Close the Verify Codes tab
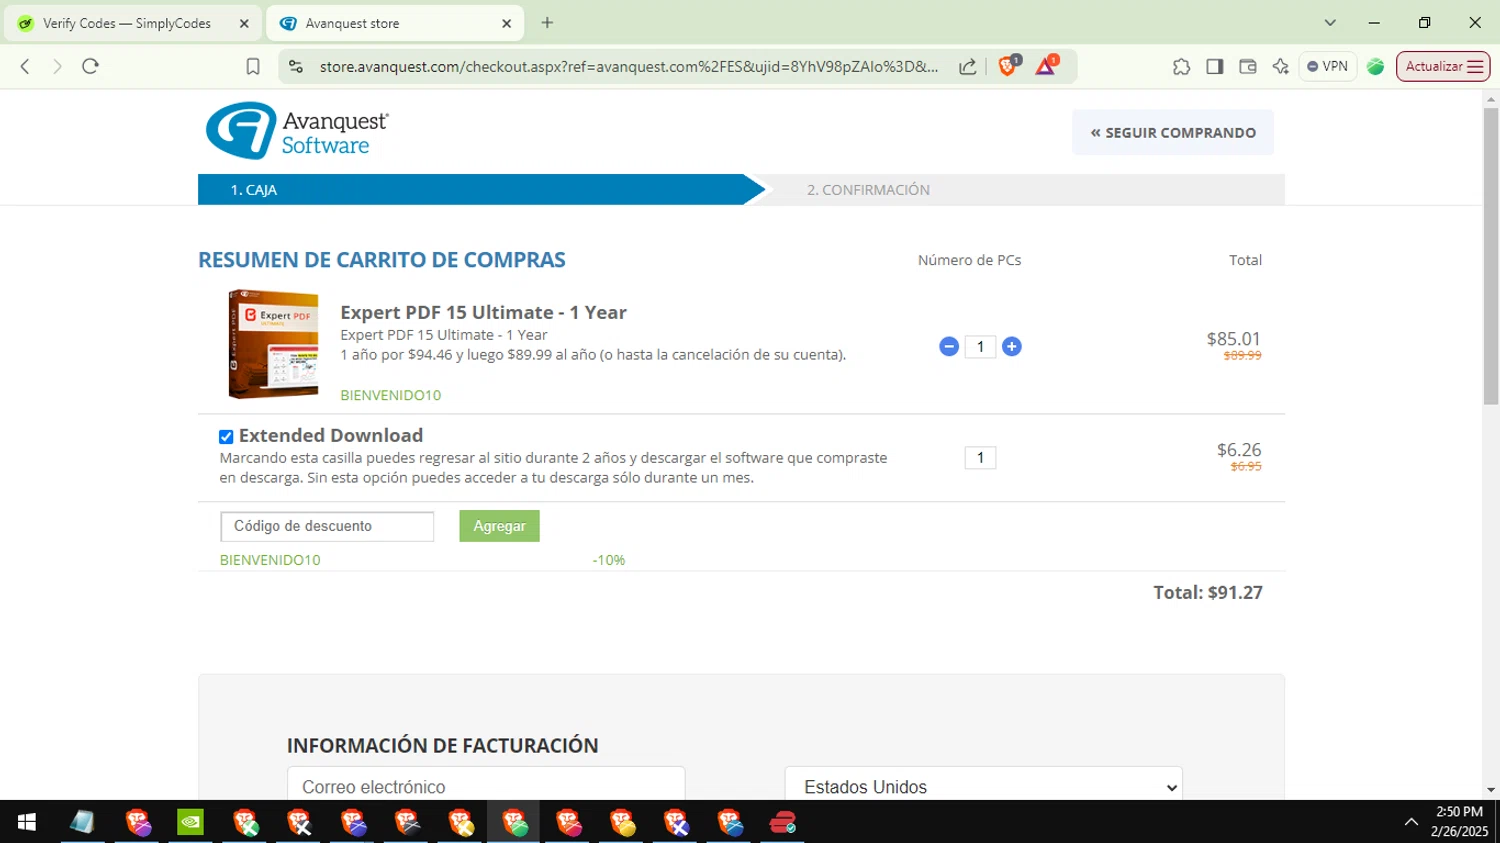This screenshot has height=843, width=1500. 244,23
